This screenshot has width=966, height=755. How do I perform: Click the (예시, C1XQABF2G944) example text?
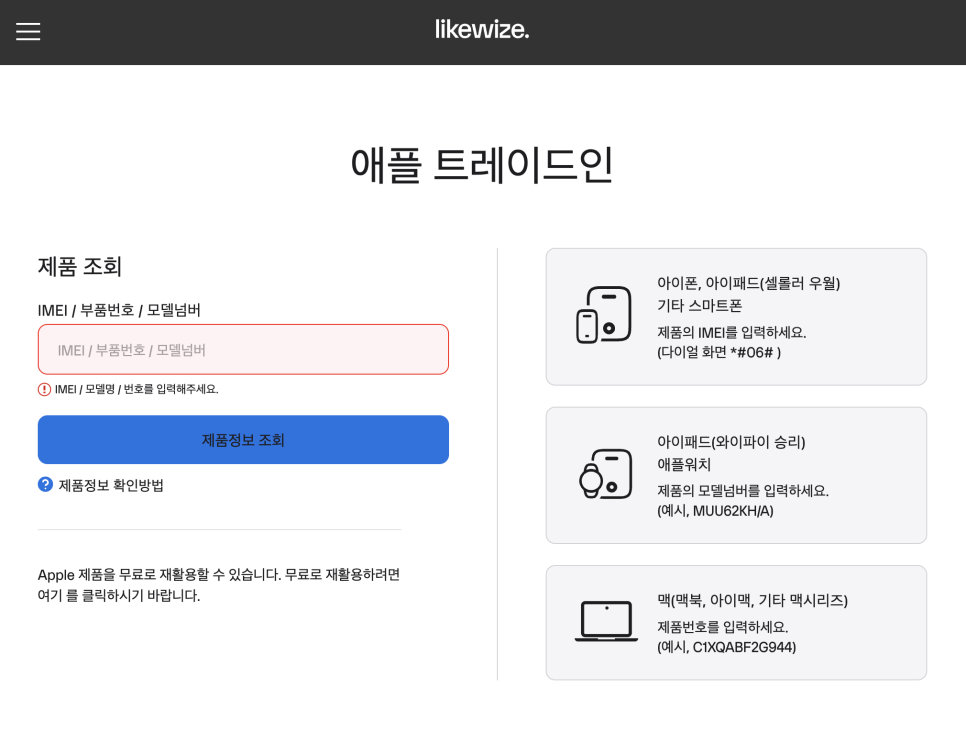[726, 647]
